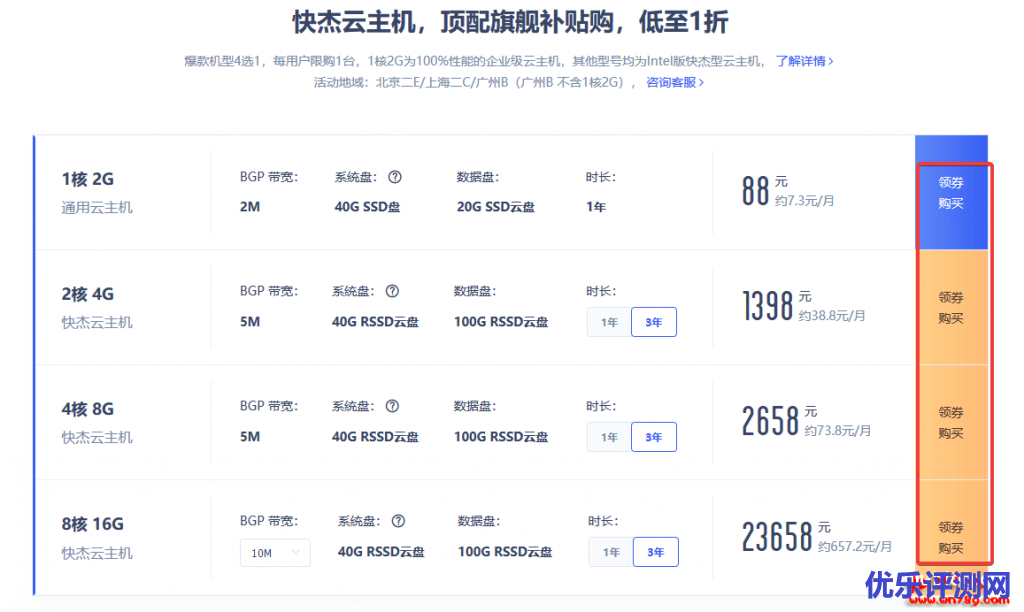Open the 咨询客服 link
Viewport: 1024px width, 612px height.
(675, 82)
